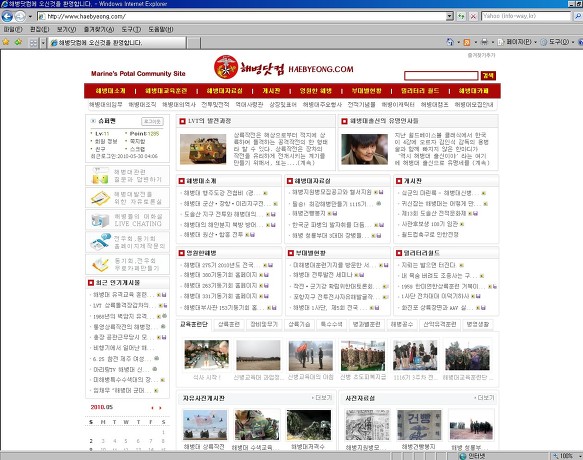Screen dimensions: 583x460
Task: Open 해병대소개 in the red navigation bar
Action: click(x=110, y=91)
